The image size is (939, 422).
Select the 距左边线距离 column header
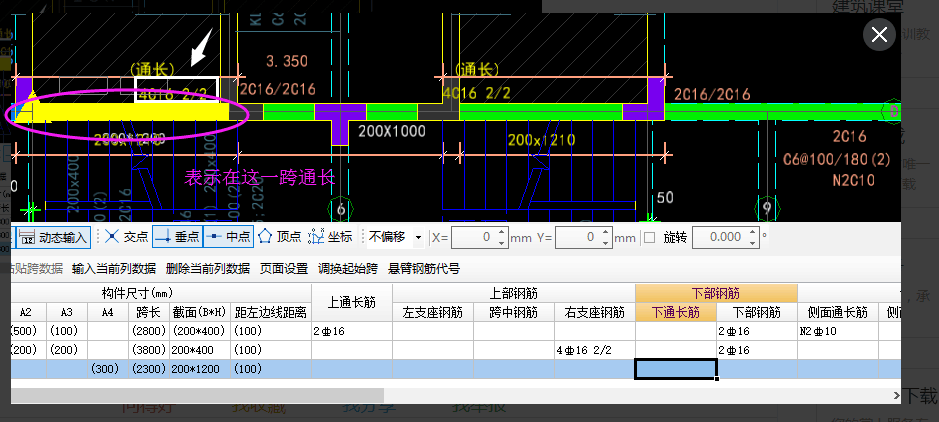271,312
